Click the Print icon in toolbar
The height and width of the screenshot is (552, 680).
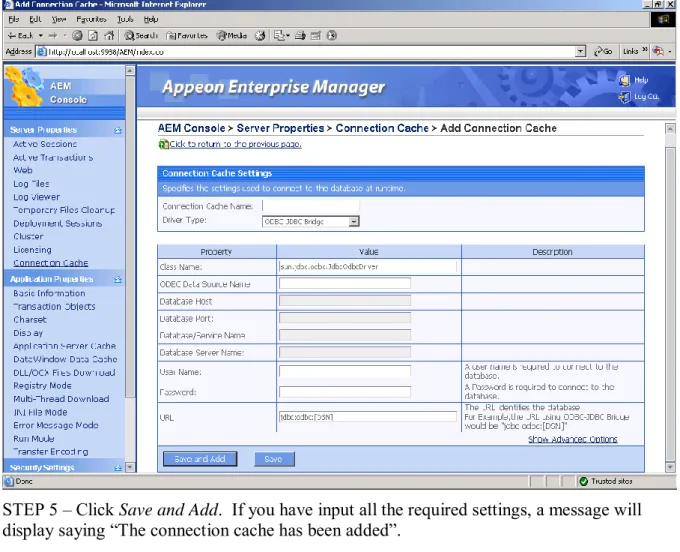click(300, 36)
